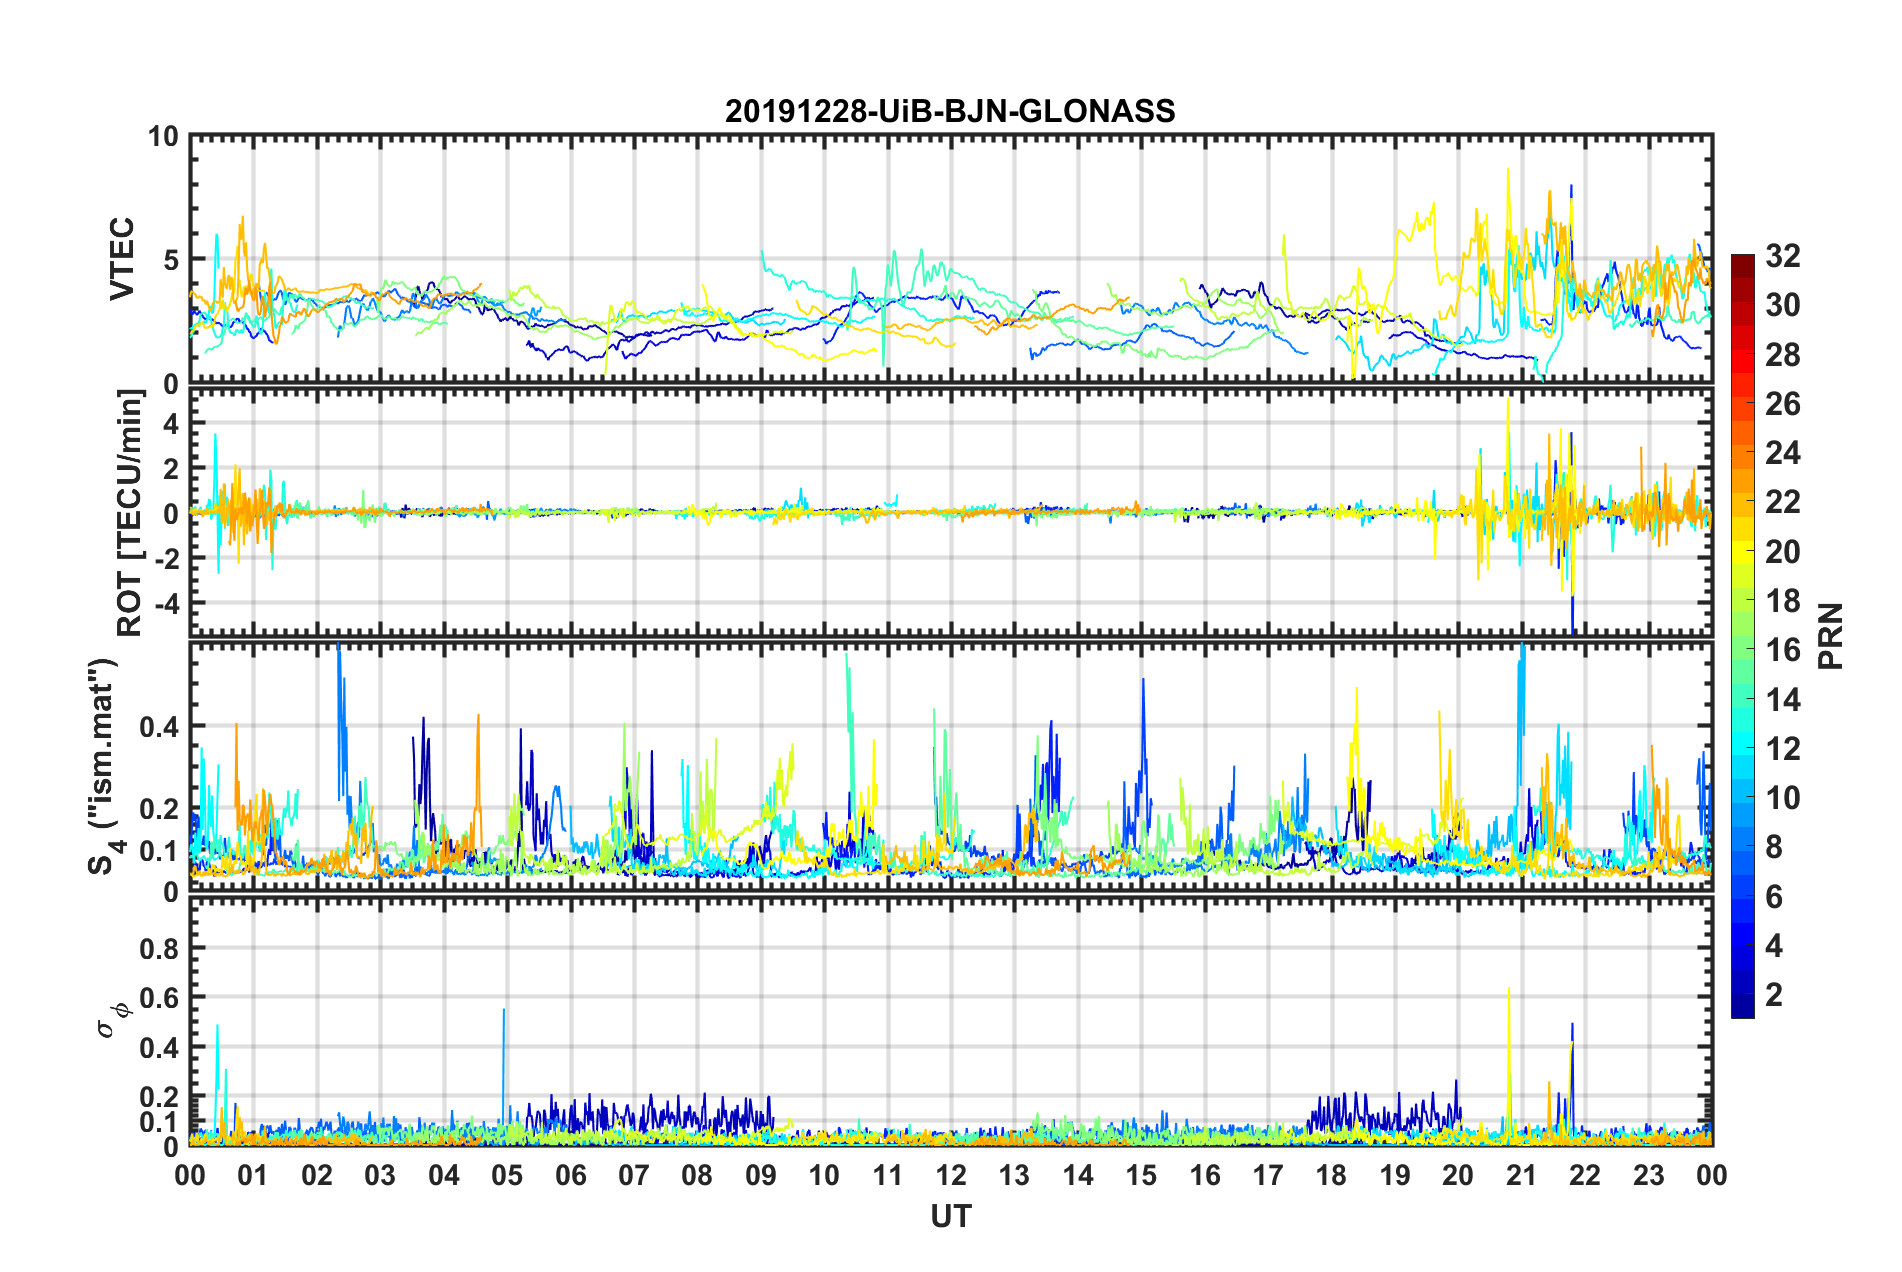Click the 0.6 tick on sigma phi axis
This screenshot has height=1272, width=1902.
[x=159, y=997]
